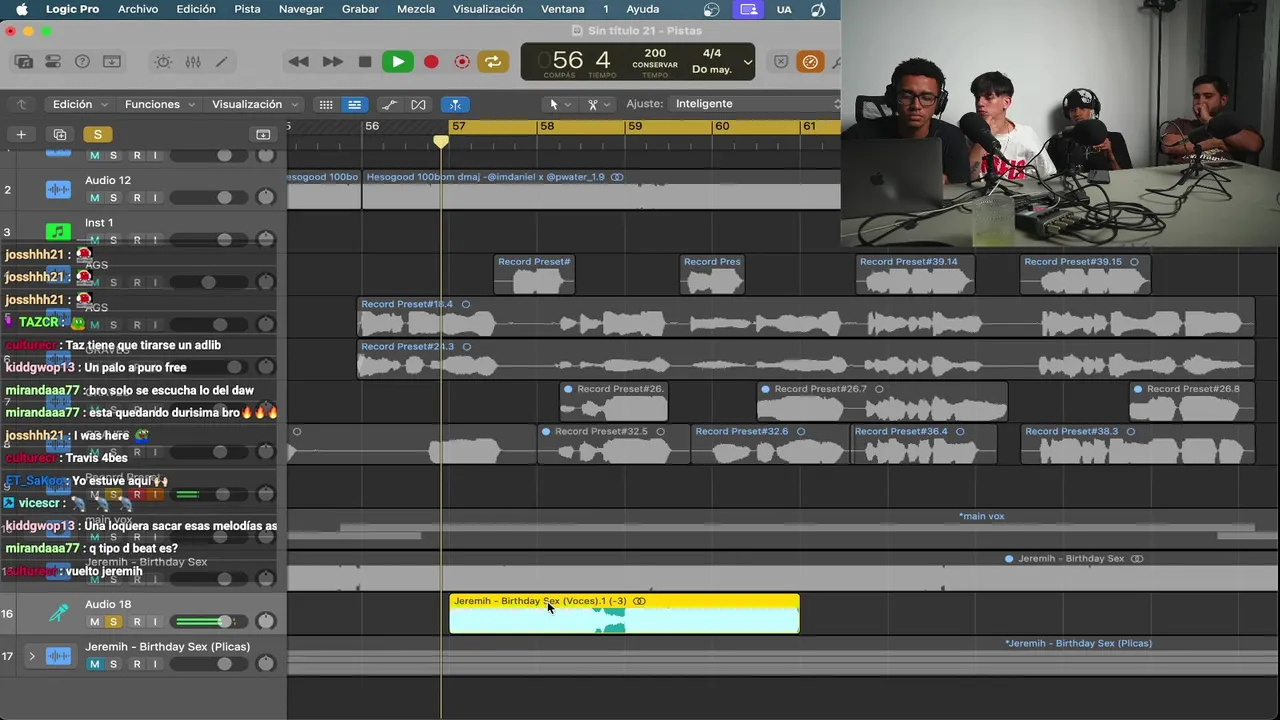Screen dimensions: 1280x720
Task: Open the Mixer faders icon
Action: pos(193,62)
